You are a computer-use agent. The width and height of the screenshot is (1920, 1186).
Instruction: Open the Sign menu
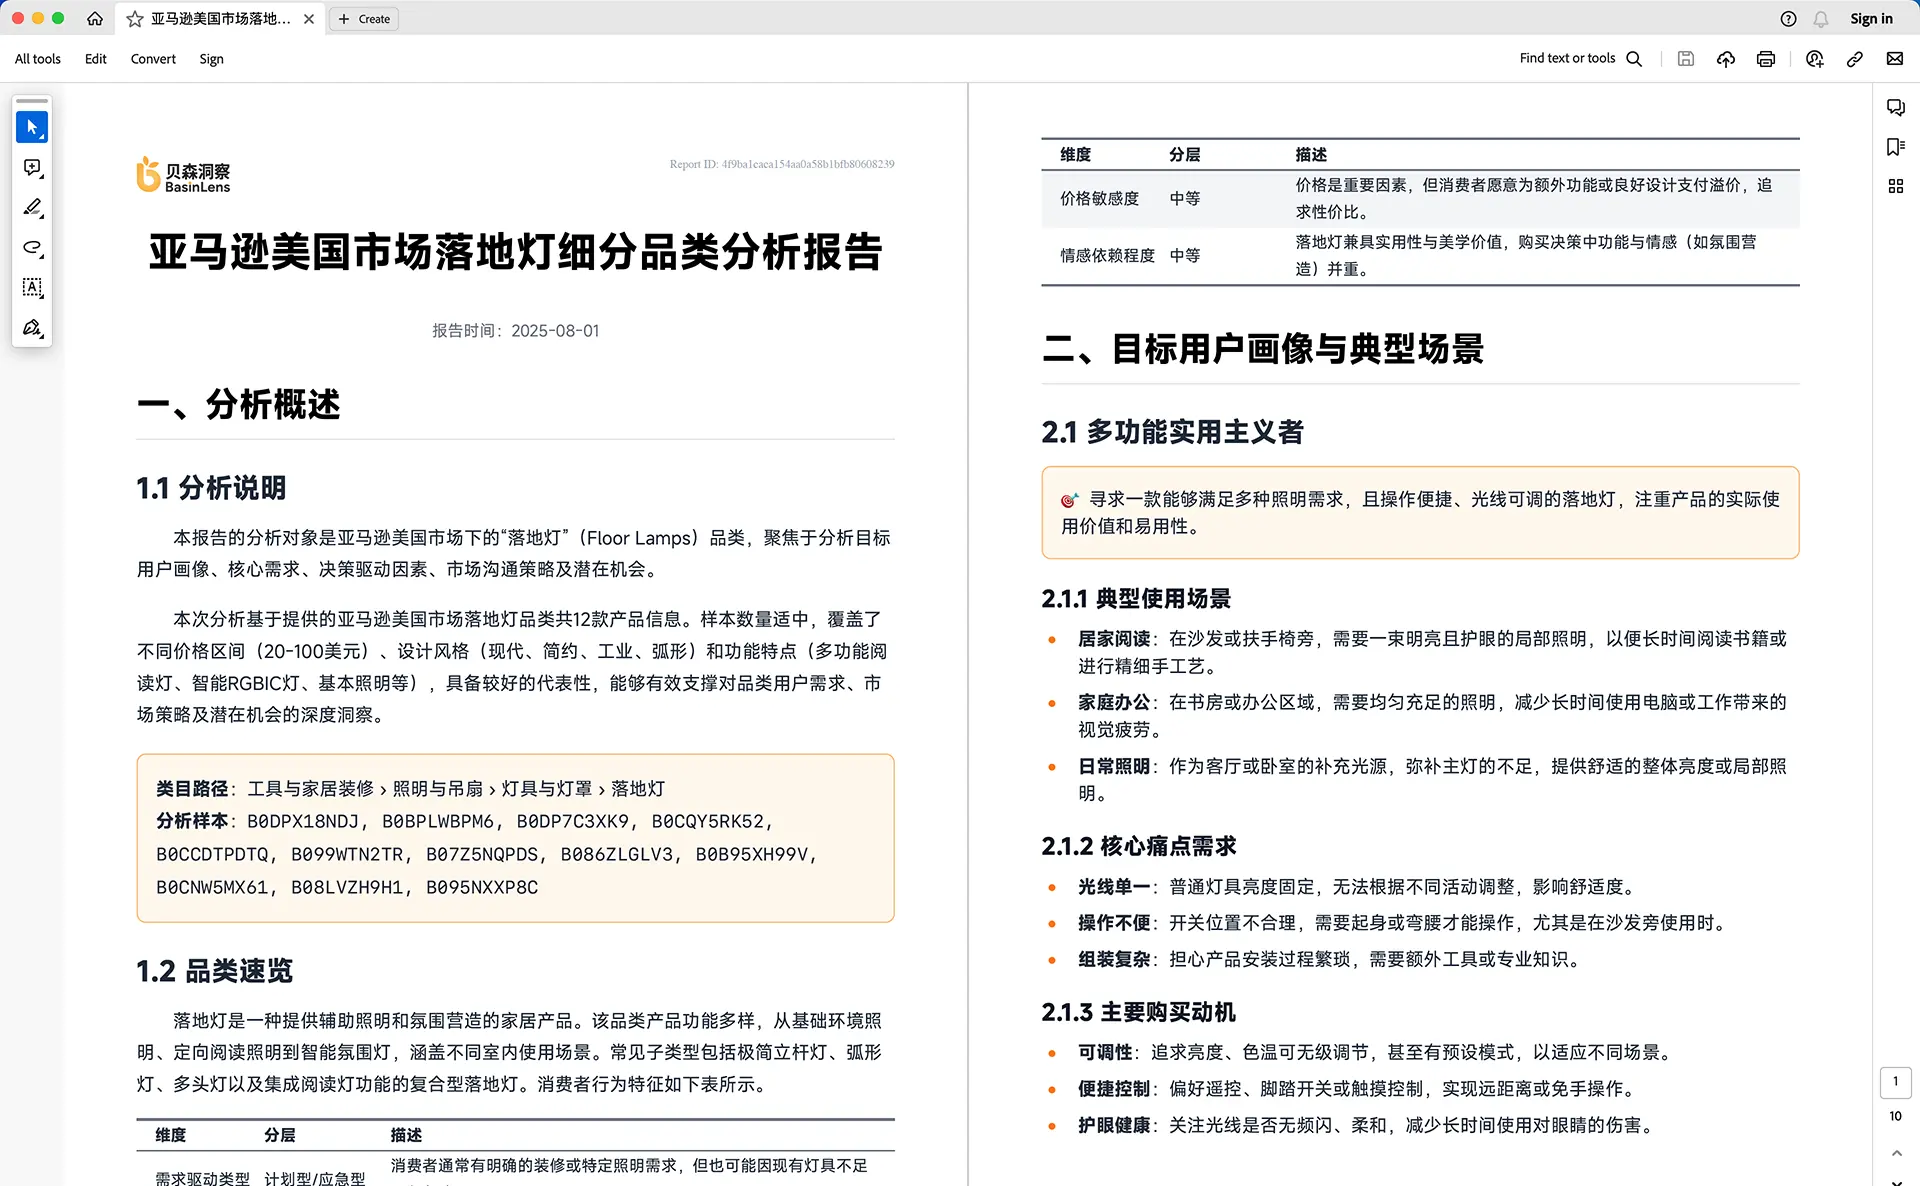pos(211,59)
